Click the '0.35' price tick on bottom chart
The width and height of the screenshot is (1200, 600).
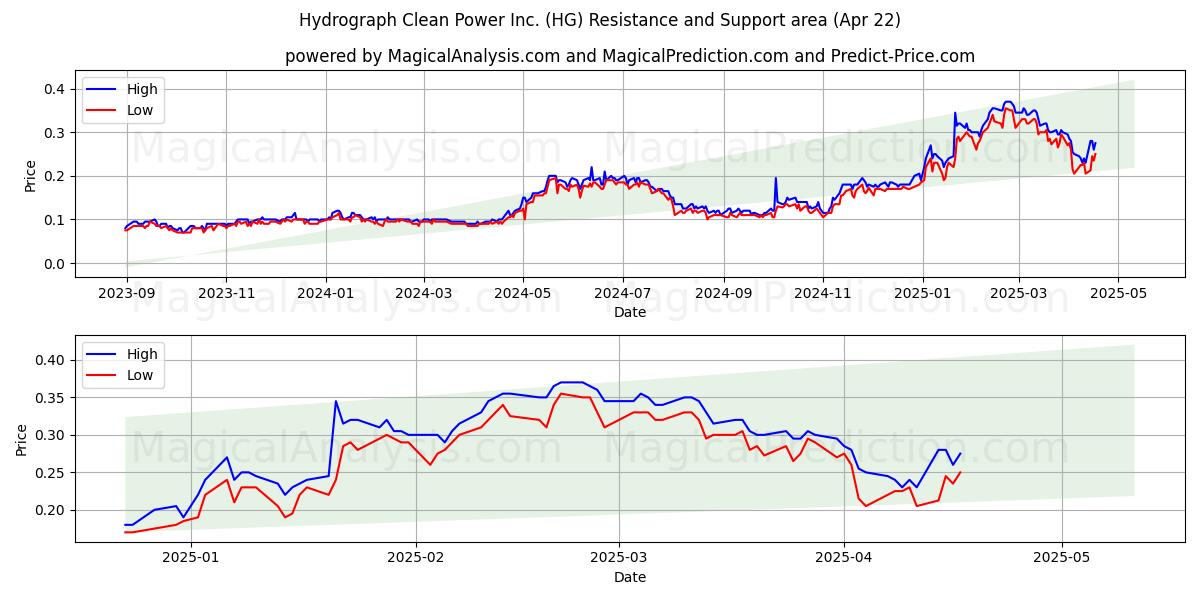click(x=51, y=398)
